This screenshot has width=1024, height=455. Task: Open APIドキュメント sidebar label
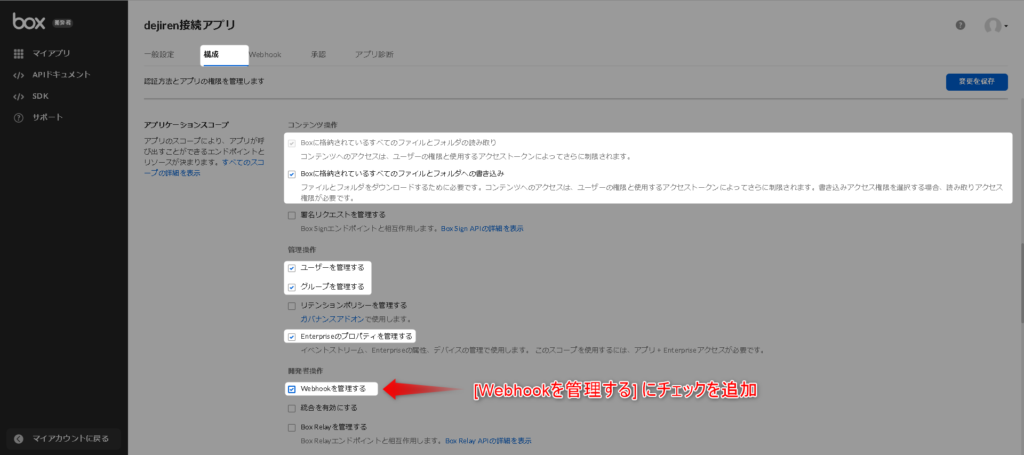tap(61, 75)
